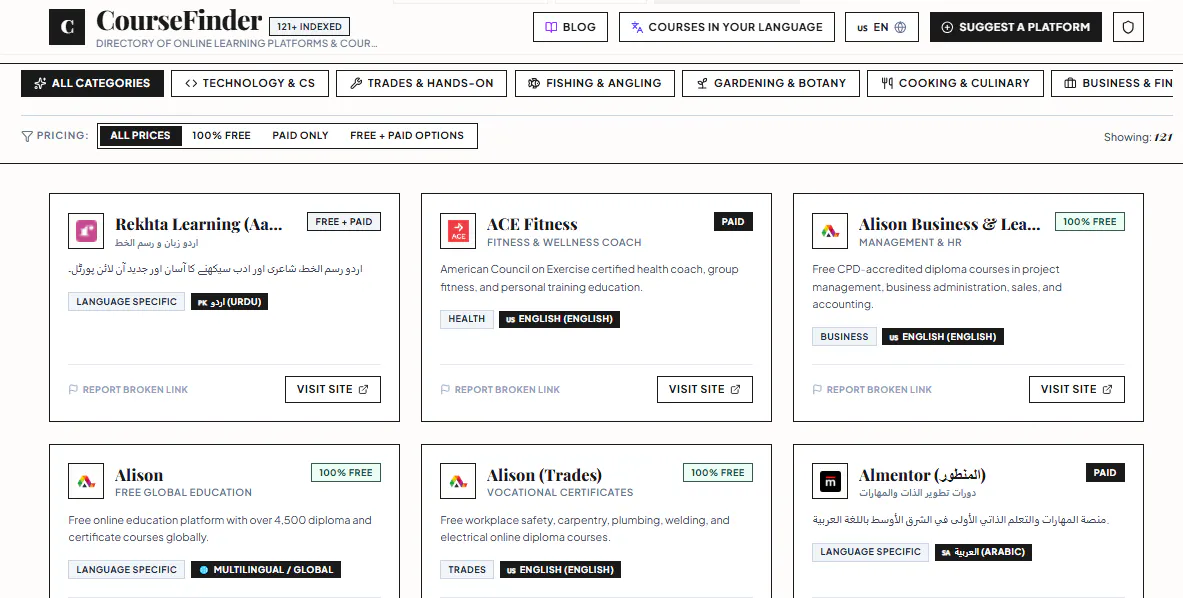Select Paid Only pricing option
Screen dimensions: 1183x598
pyautogui.click(x=300, y=136)
